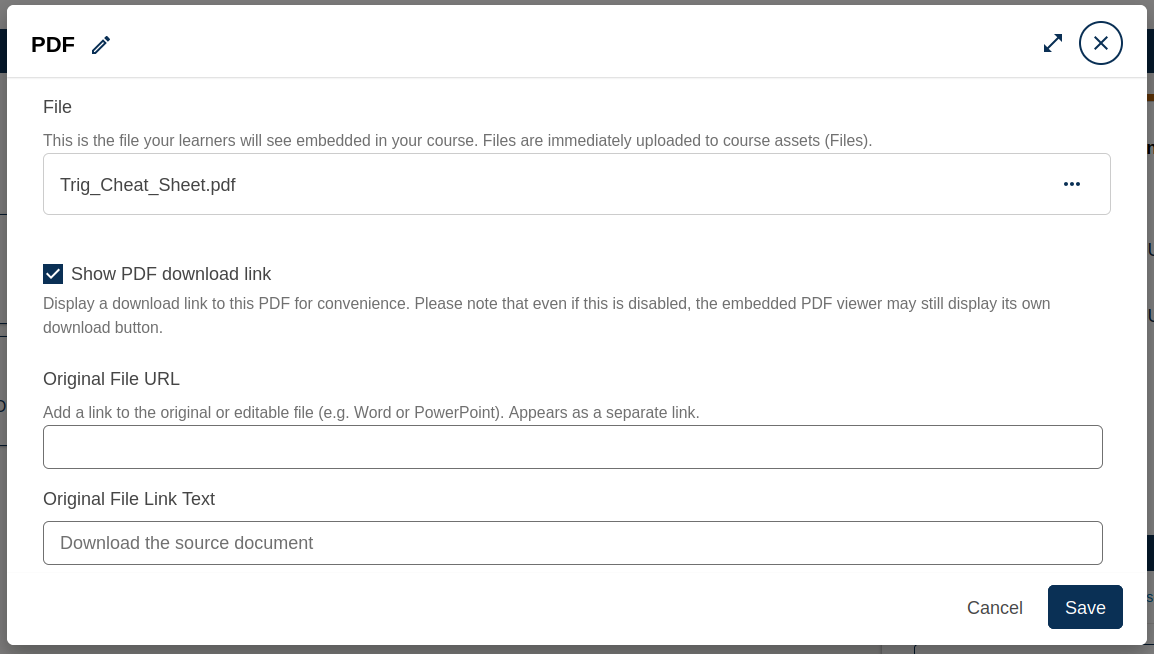Screen dimensions: 1154x654
Task: Click the Show PDF download link label
Action: (171, 274)
